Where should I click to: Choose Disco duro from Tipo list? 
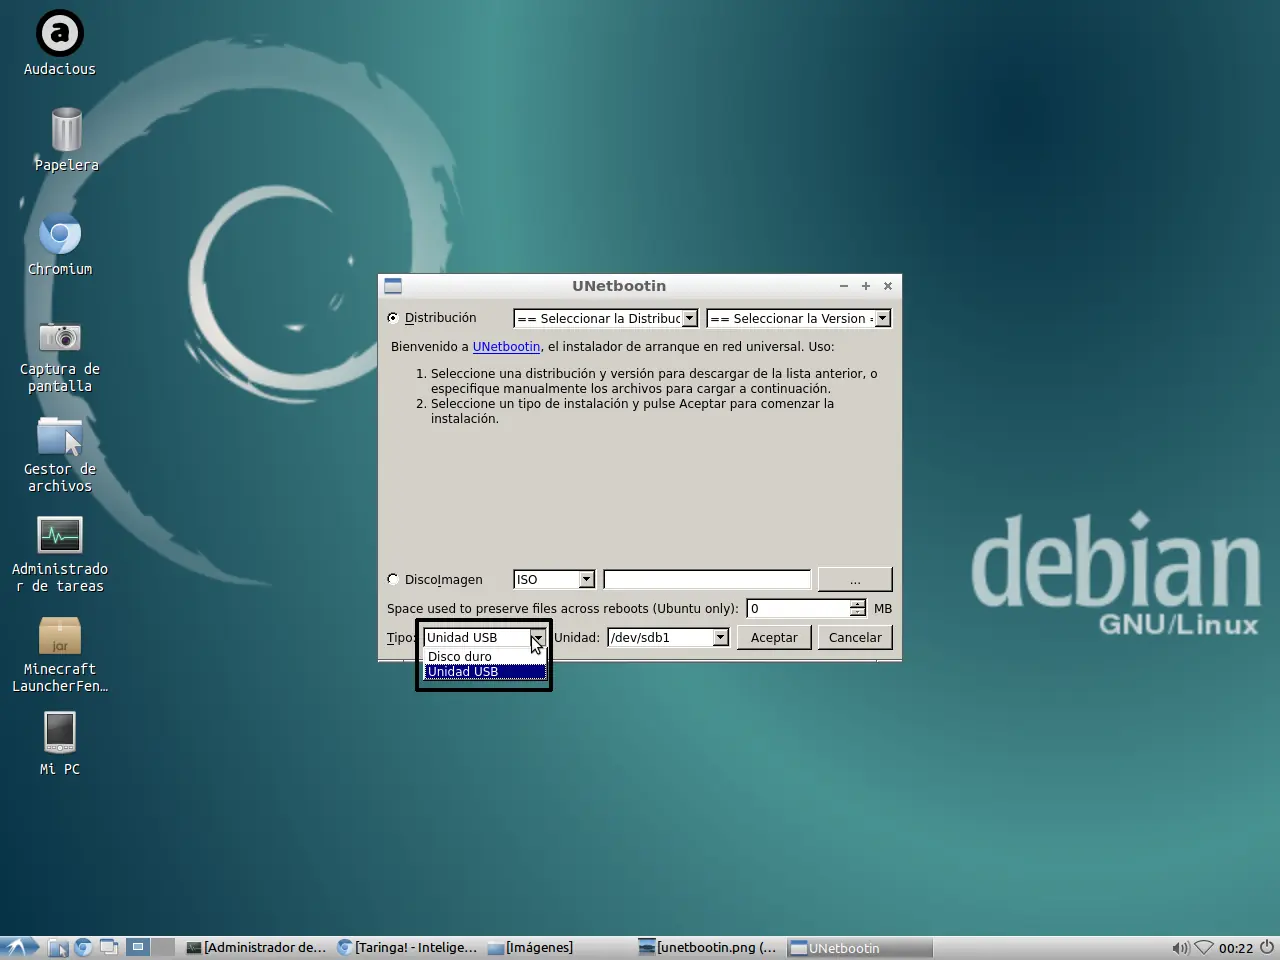[x=485, y=656]
